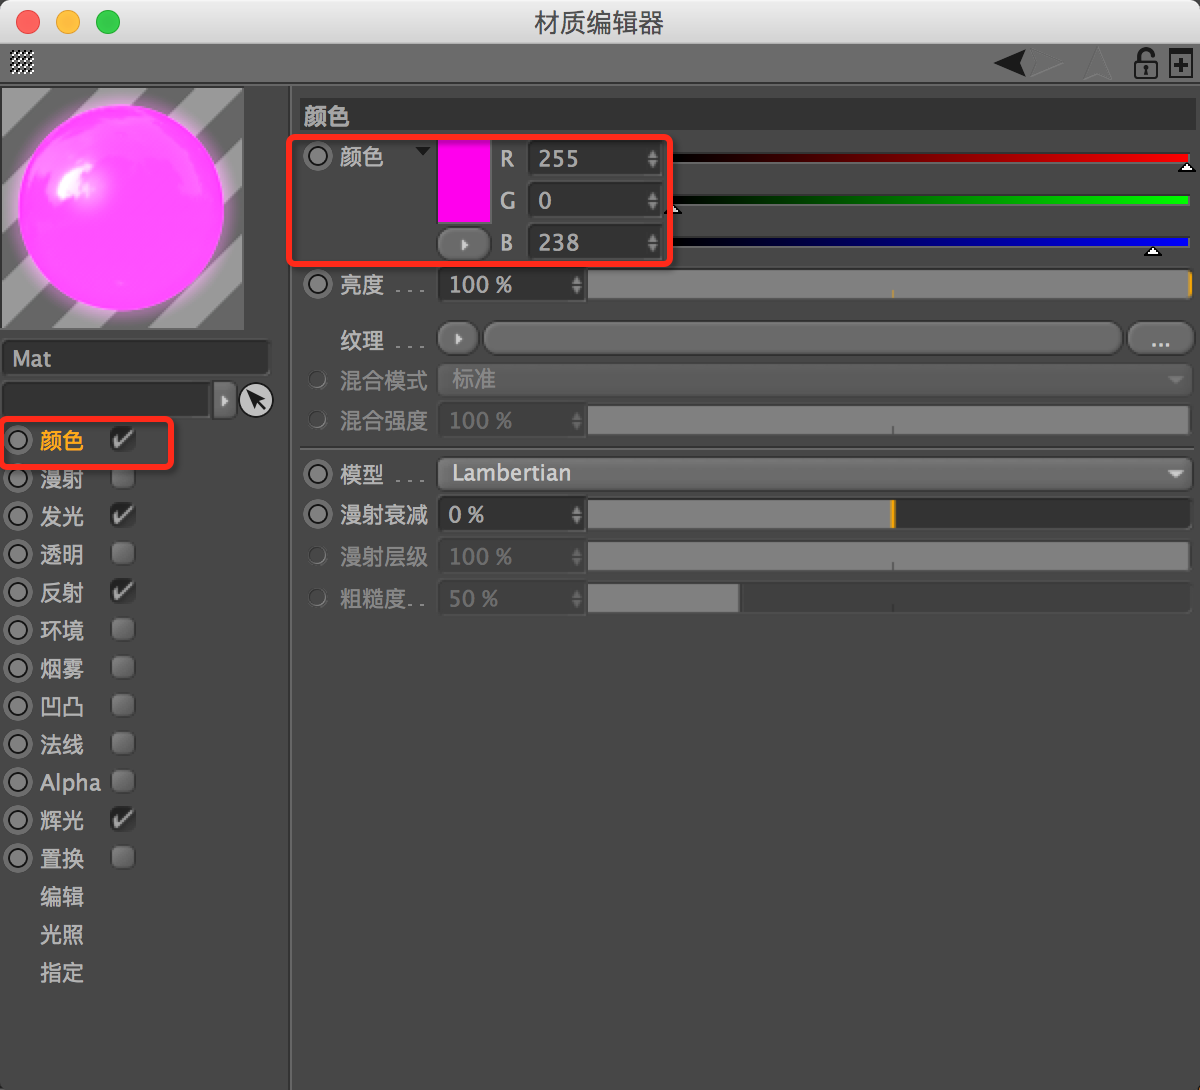The width and height of the screenshot is (1200, 1090).
Task: Click the cursor pick icon beside Mat field
Action: [256, 400]
